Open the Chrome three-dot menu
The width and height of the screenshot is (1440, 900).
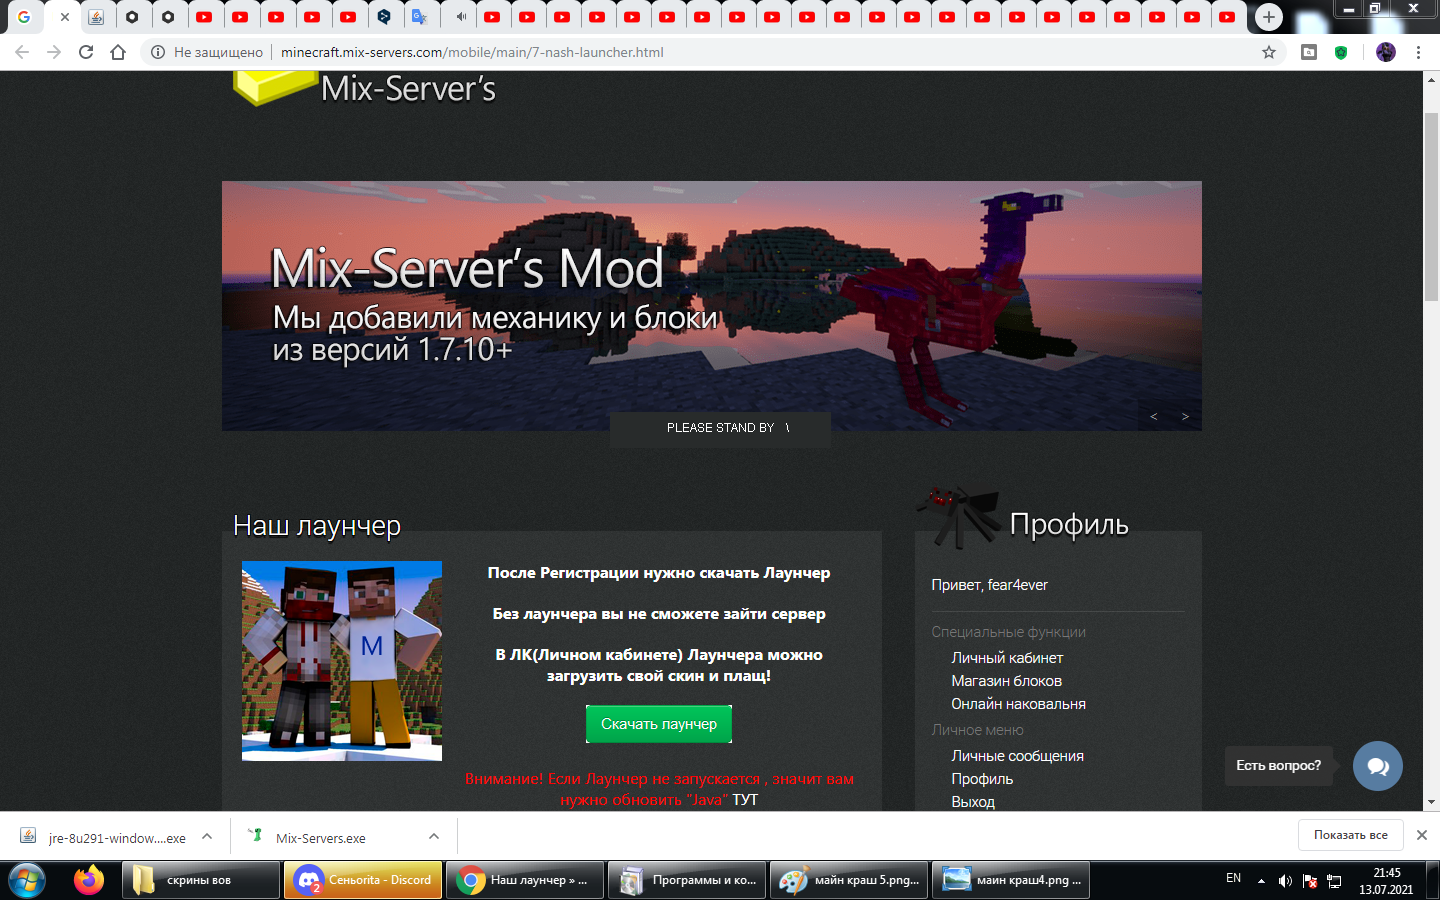1418,52
